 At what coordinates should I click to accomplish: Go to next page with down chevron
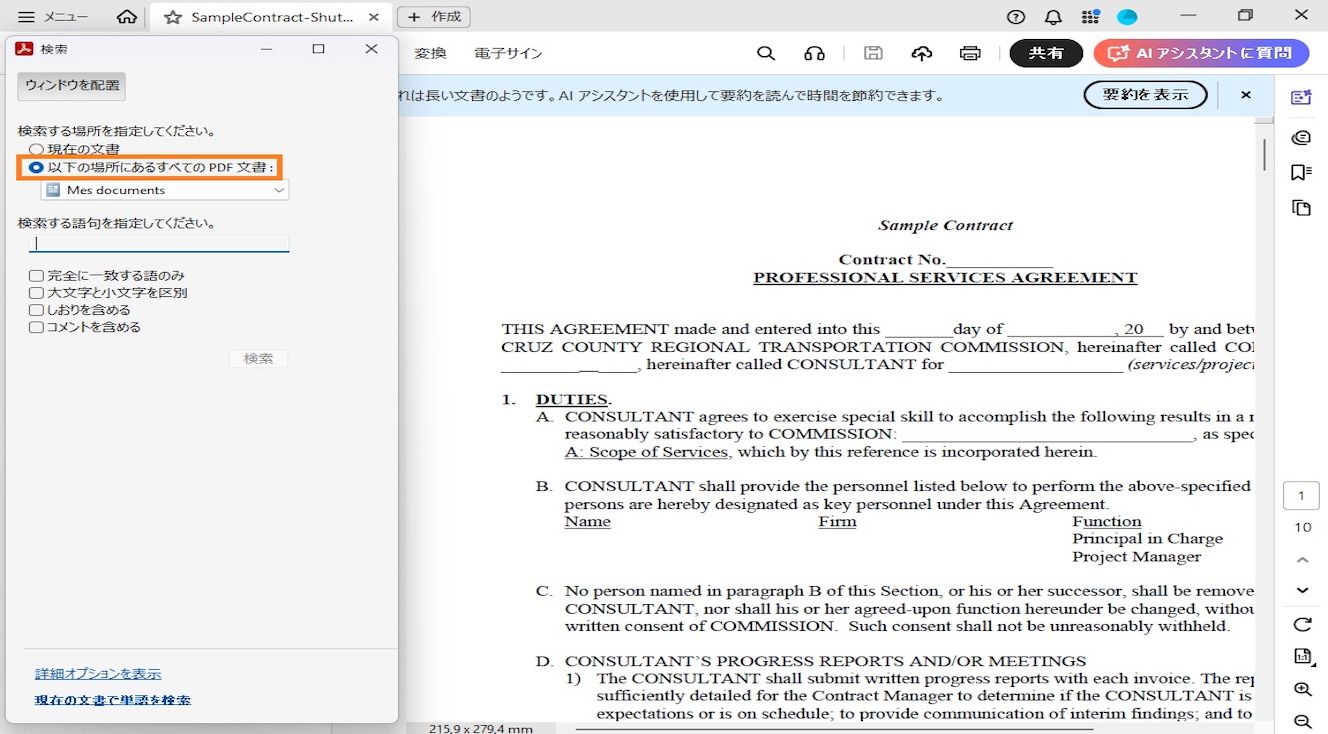click(1302, 591)
